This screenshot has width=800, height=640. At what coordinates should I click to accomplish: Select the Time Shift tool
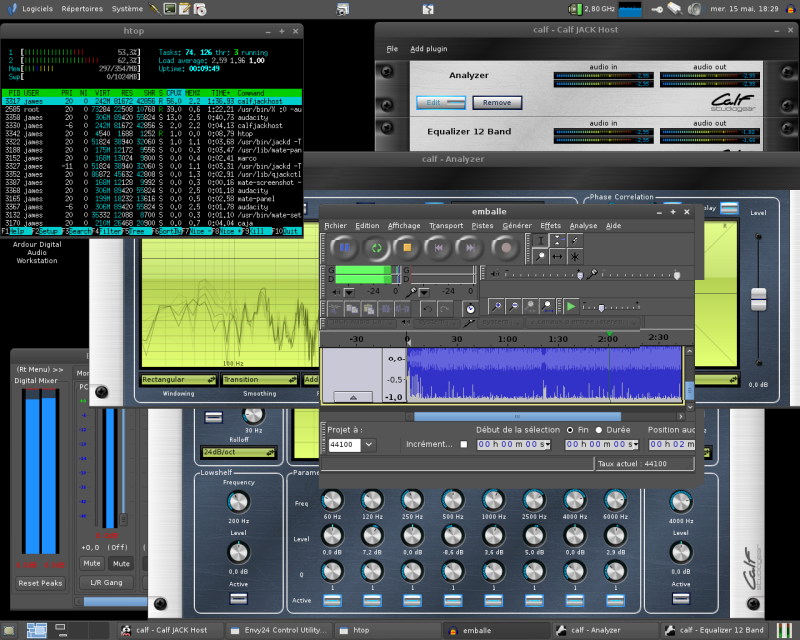pos(558,256)
